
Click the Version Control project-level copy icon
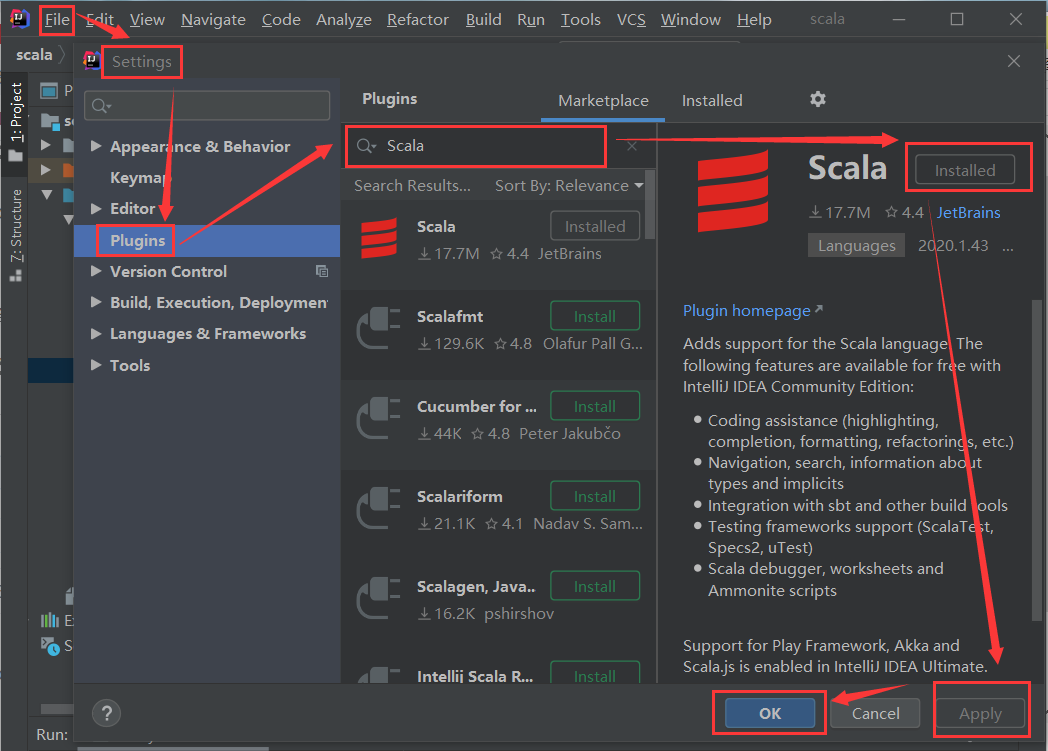pos(321,271)
